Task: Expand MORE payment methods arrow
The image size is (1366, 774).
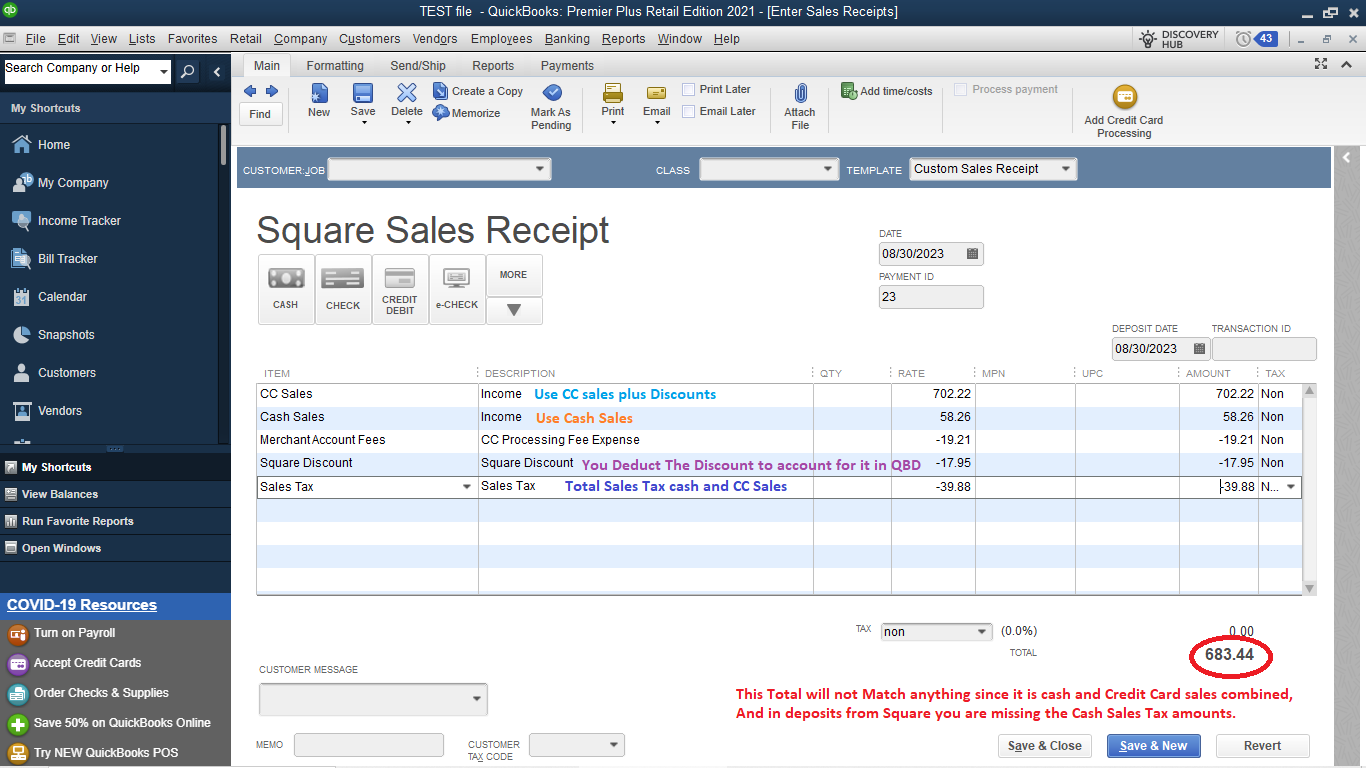Action: (514, 311)
